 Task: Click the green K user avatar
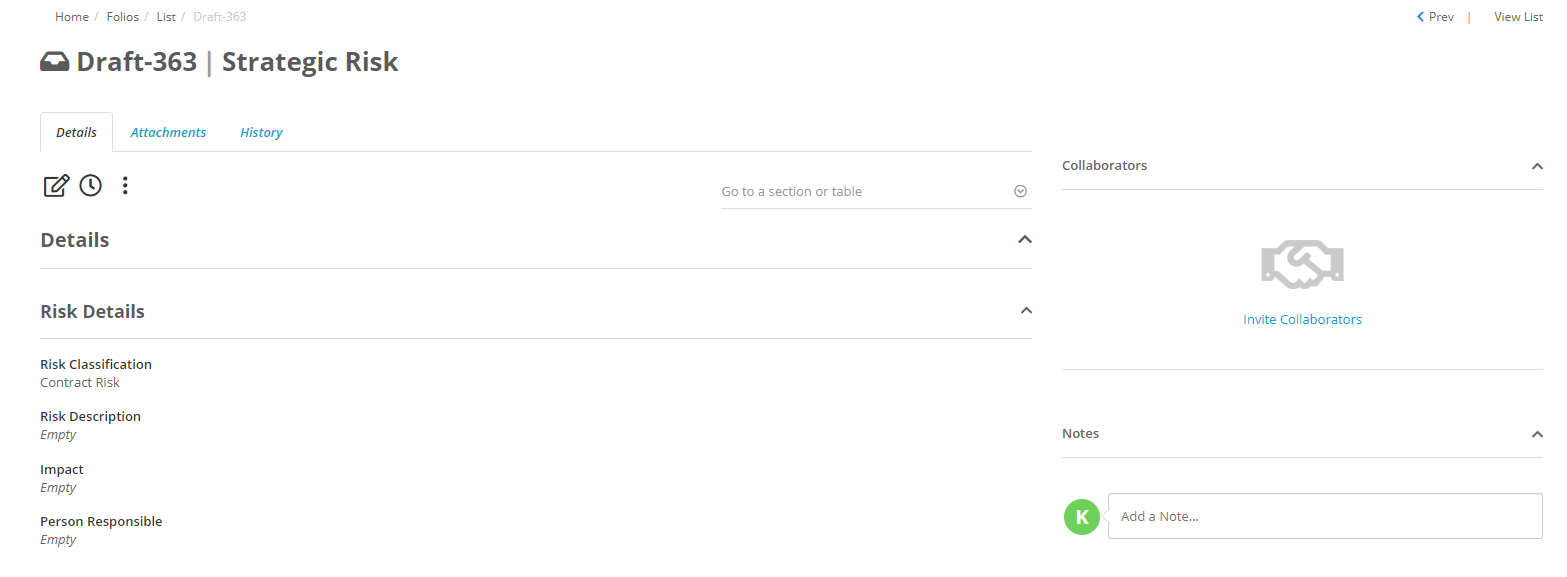pyautogui.click(x=1082, y=517)
